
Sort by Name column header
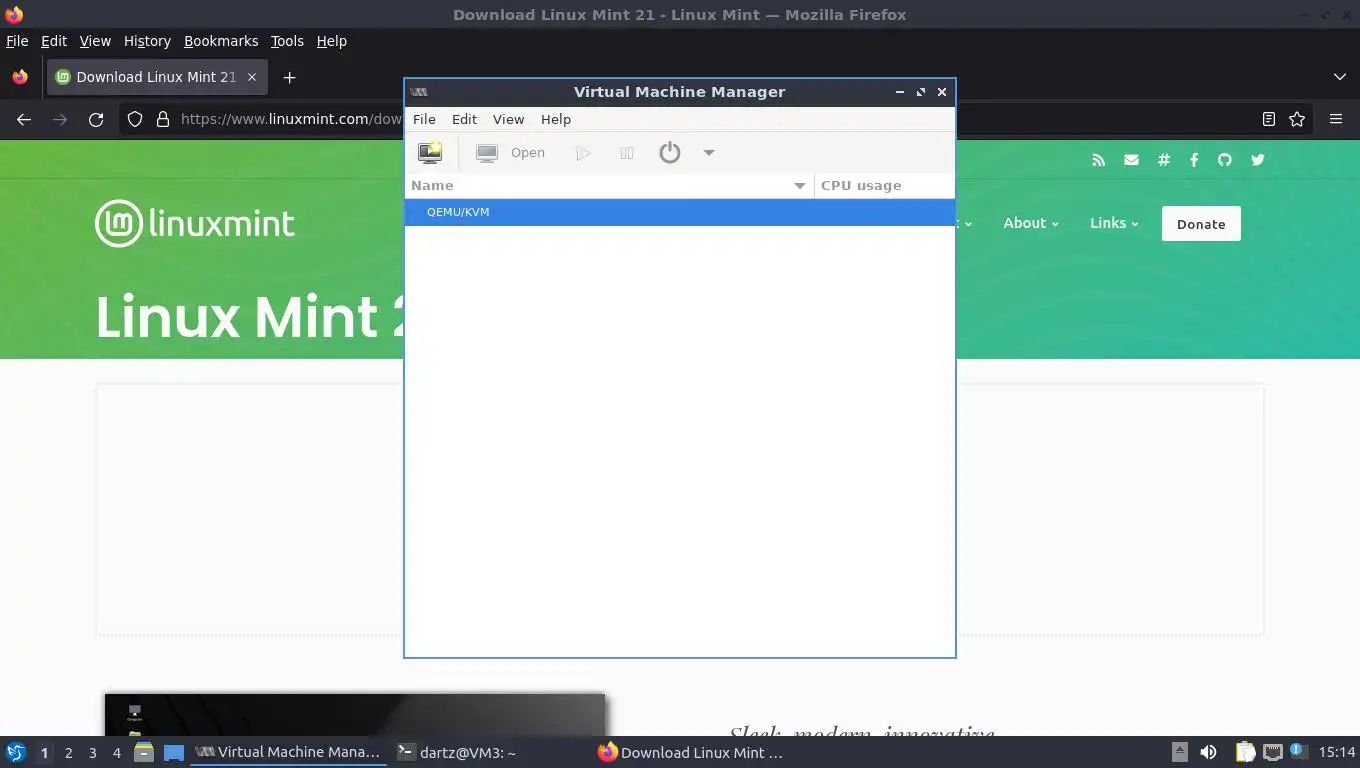pyautogui.click(x=609, y=186)
